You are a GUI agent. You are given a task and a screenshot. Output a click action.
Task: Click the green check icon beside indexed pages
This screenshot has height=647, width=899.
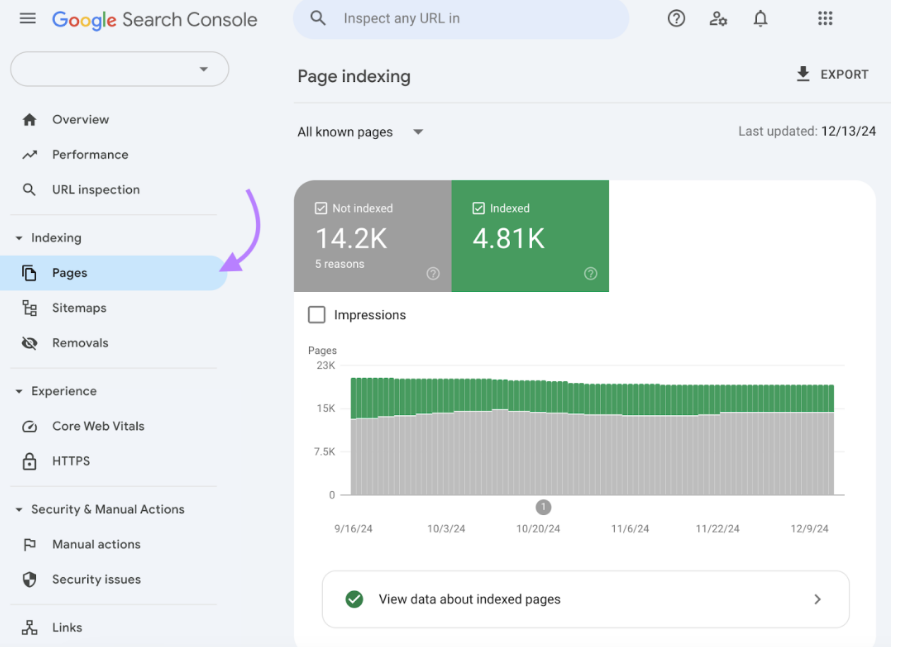click(354, 599)
